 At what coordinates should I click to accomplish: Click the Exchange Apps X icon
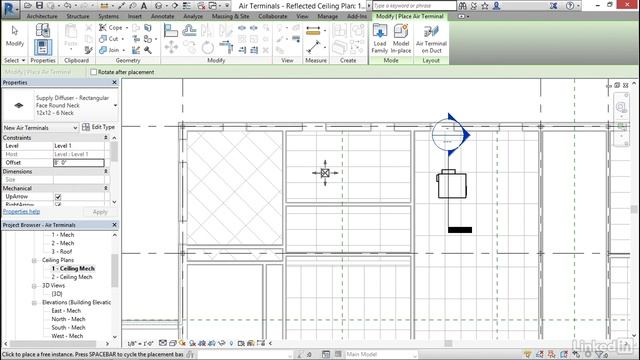pyautogui.click(x=553, y=6)
